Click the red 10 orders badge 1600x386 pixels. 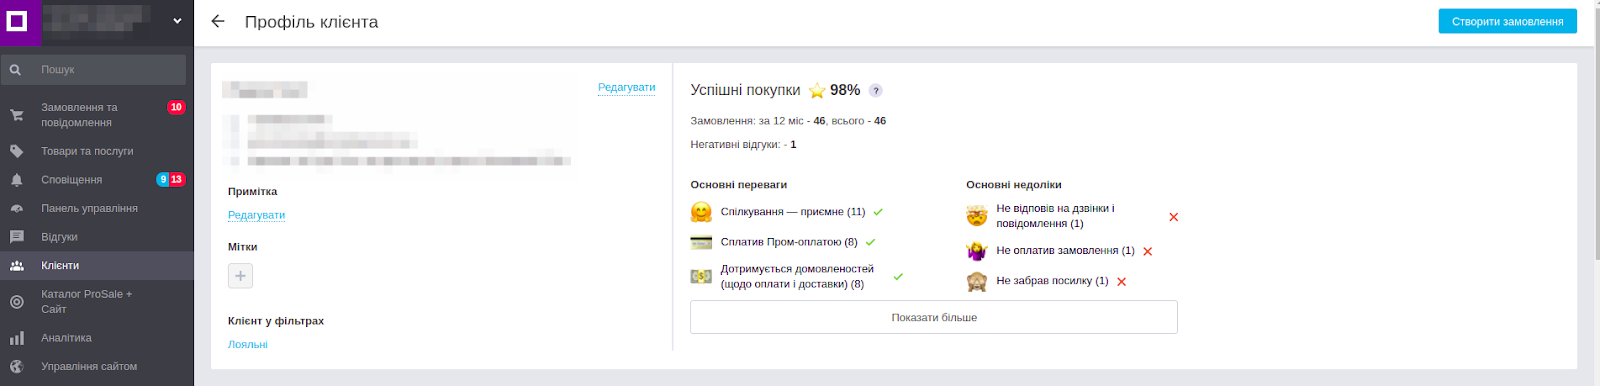[176, 107]
